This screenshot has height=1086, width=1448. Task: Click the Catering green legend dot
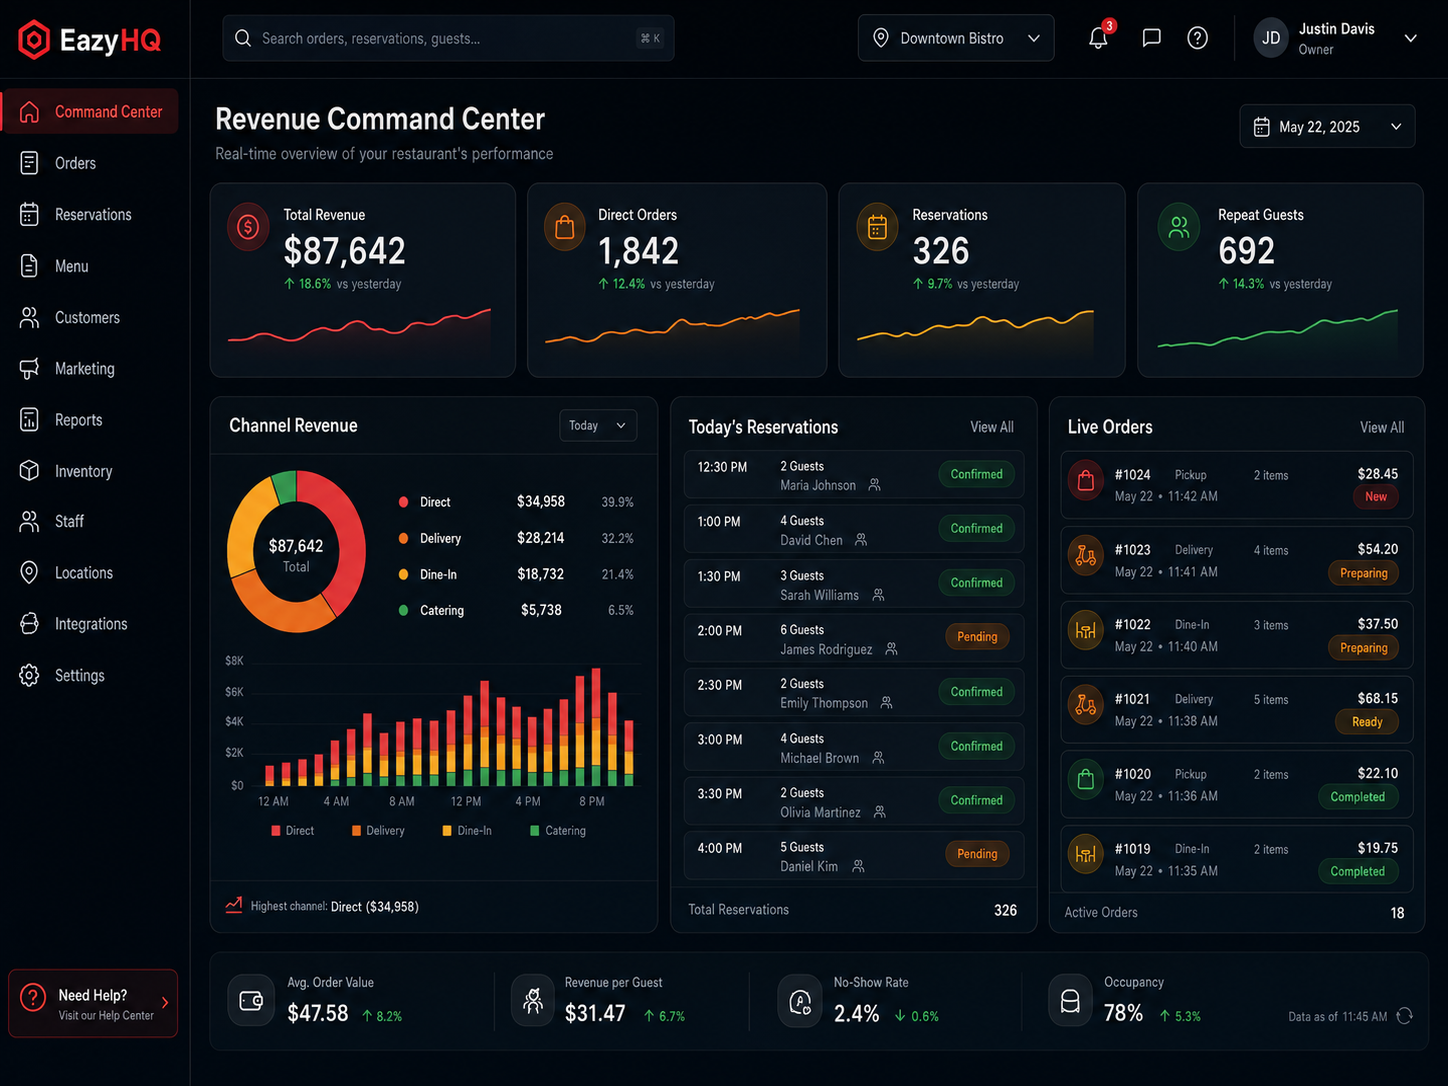tap(403, 610)
